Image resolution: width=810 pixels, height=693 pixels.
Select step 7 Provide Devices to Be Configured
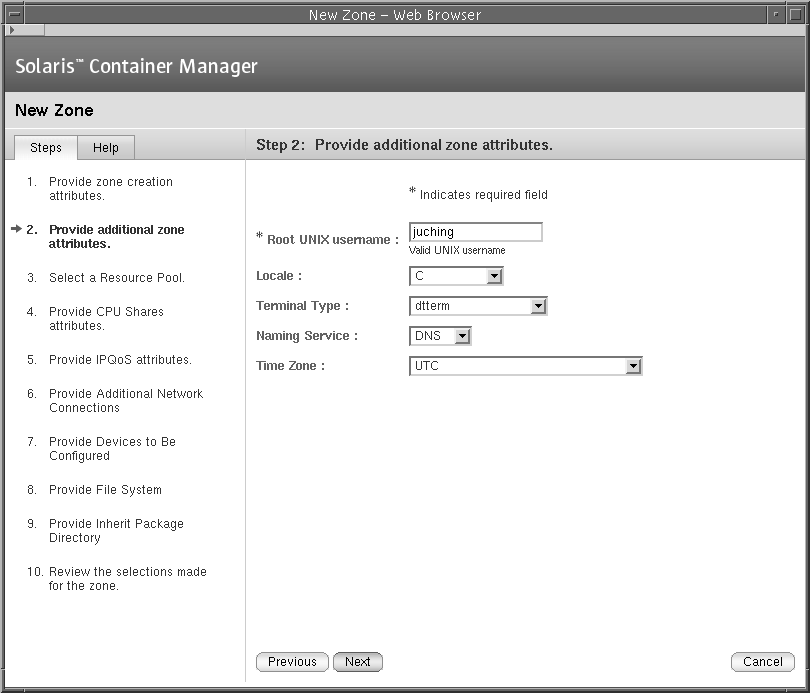(112, 449)
